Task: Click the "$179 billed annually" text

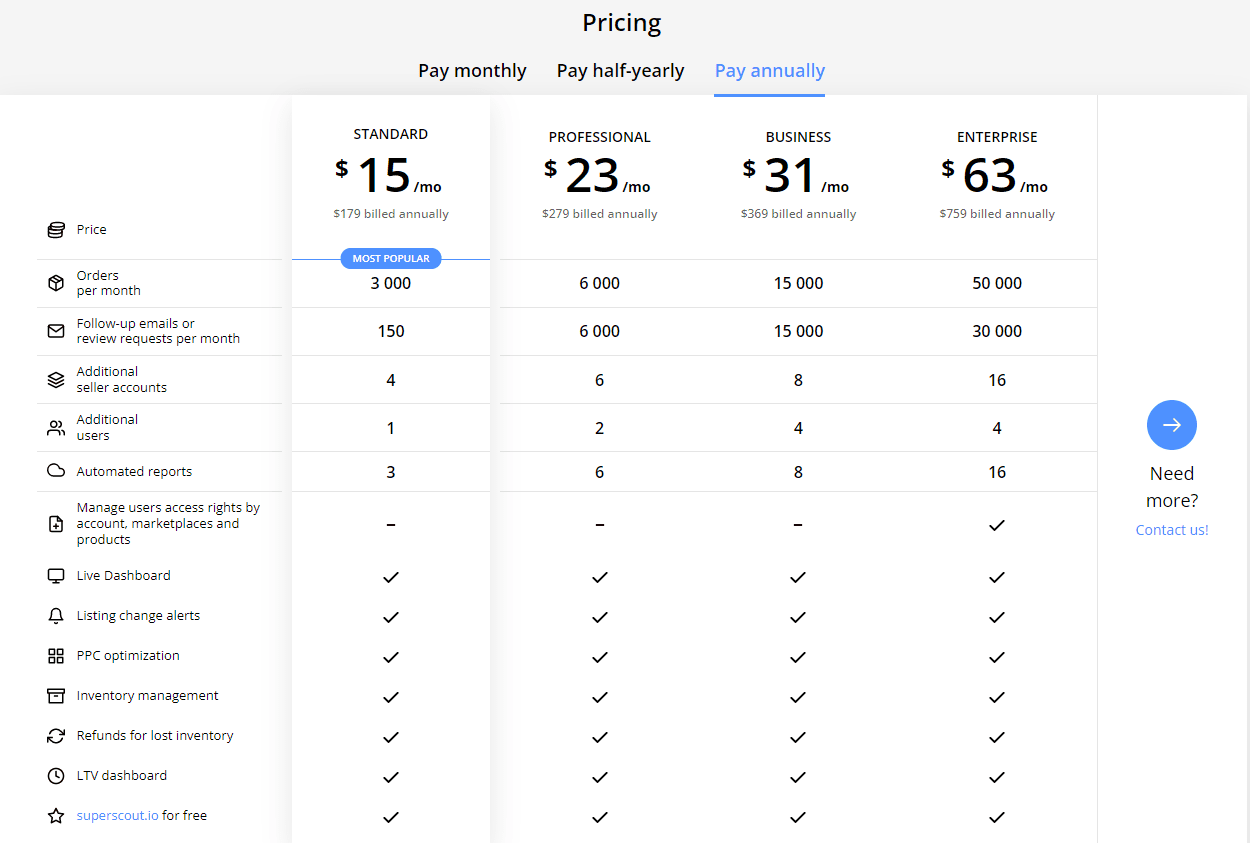Action: pos(391,214)
